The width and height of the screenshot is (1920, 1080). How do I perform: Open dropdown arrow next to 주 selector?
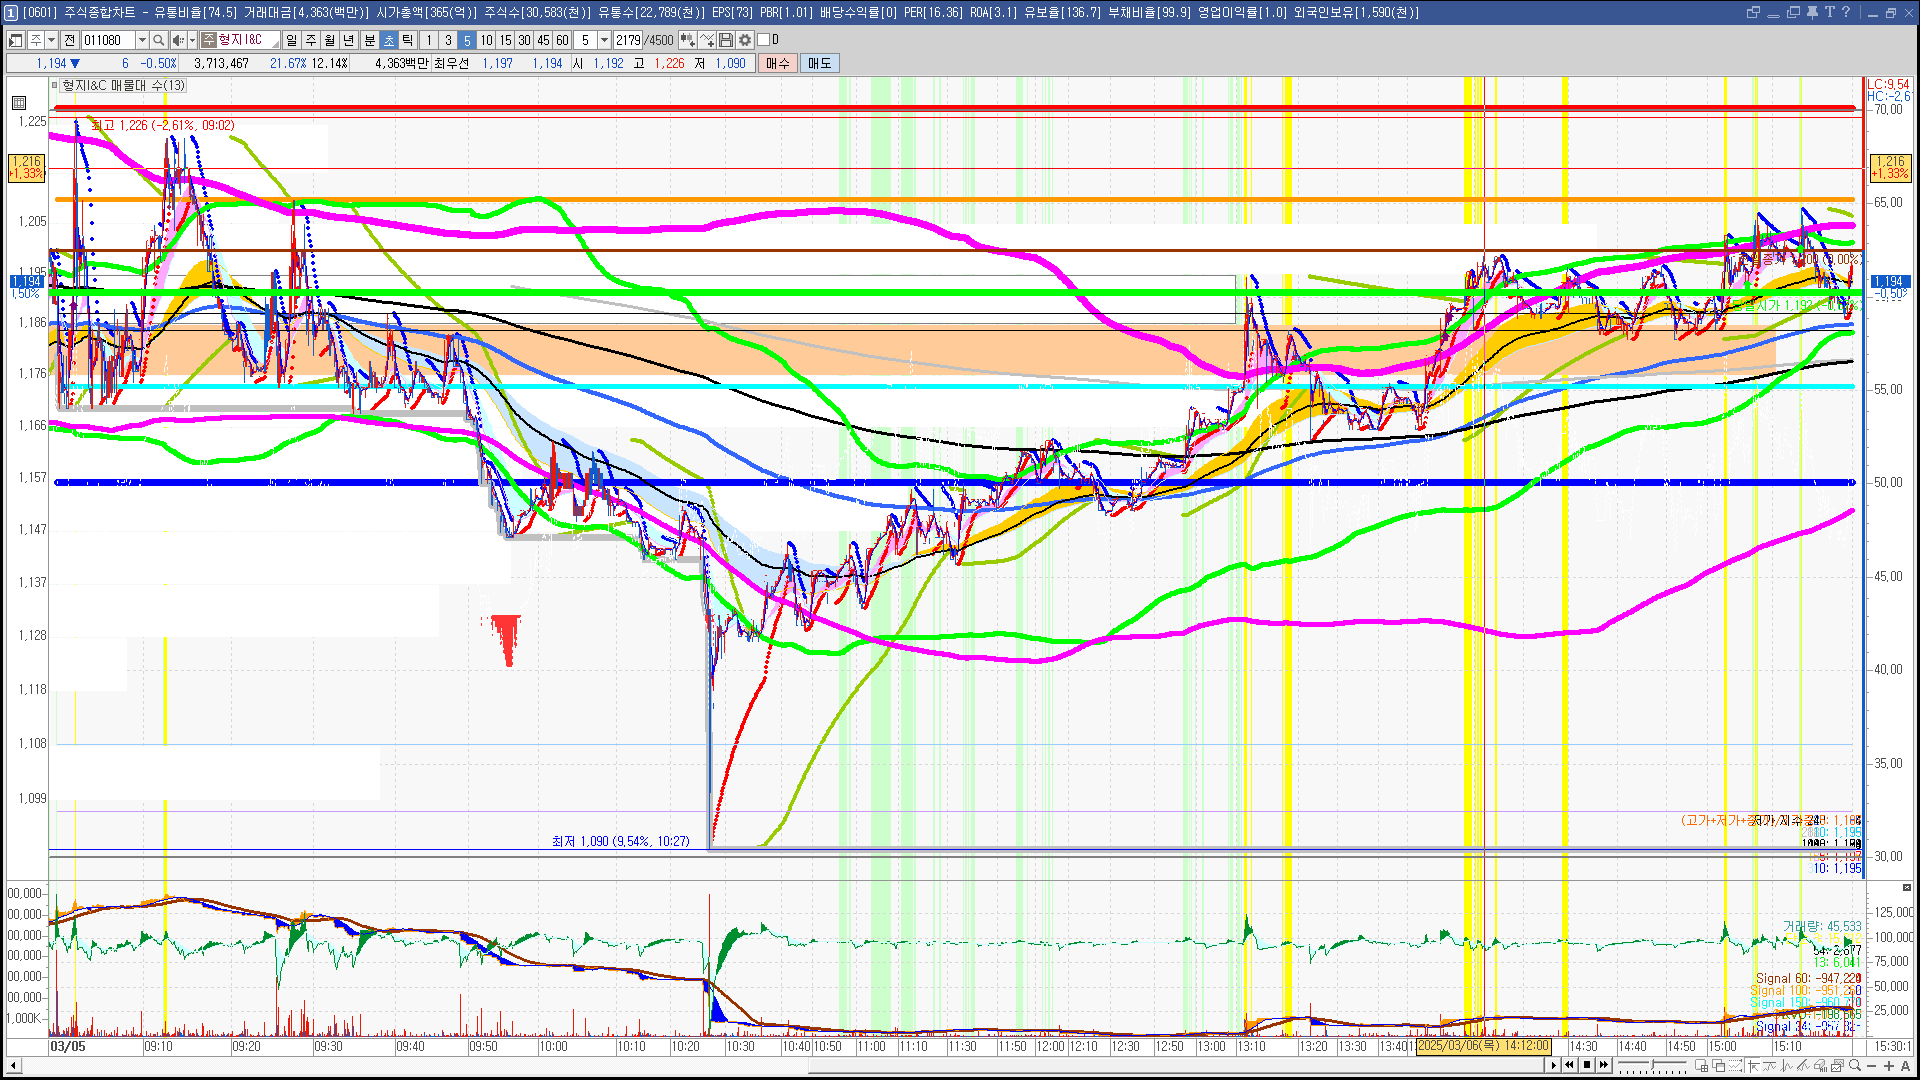[51, 40]
